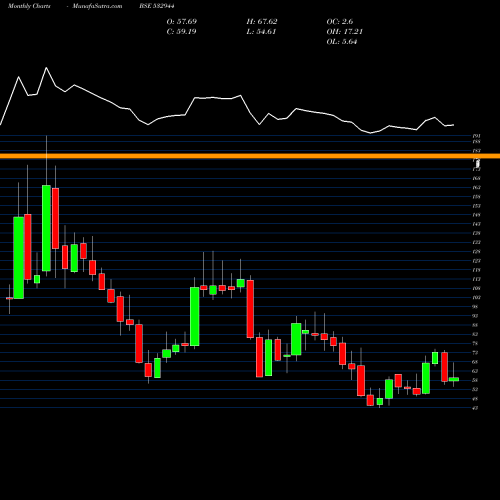Click the Monthly Charts title text
500x500 pixels.
click(29, 6)
